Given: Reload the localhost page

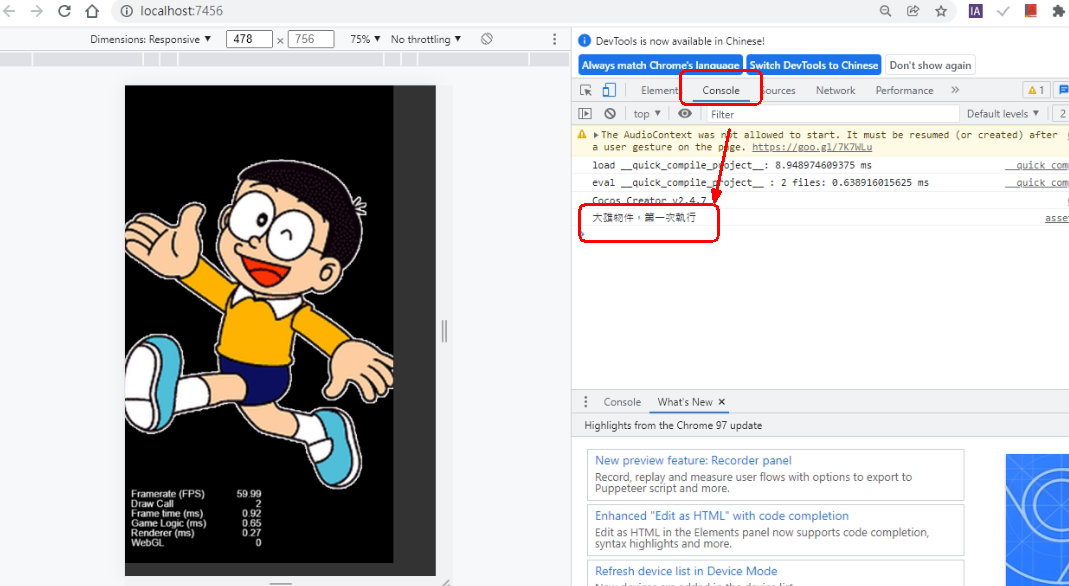Looking at the screenshot, I should tap(64, 11).
